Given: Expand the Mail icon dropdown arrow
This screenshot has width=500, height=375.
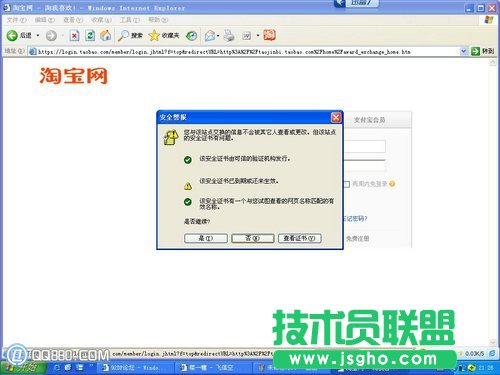Looking at the screenshot, I should [218, 36].
